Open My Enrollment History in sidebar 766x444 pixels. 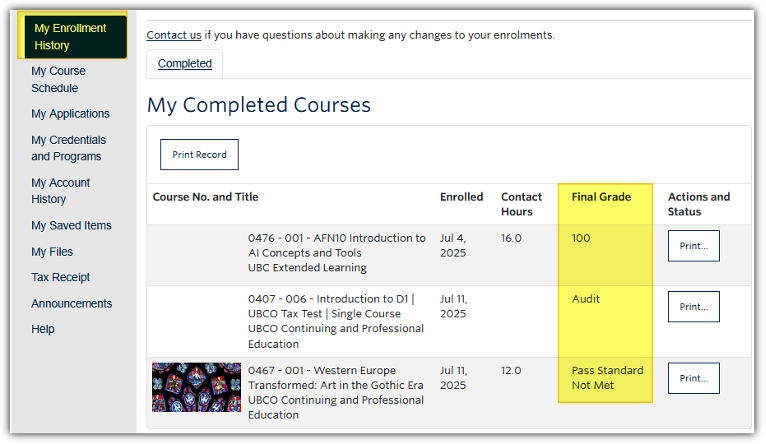click(70, 37)
